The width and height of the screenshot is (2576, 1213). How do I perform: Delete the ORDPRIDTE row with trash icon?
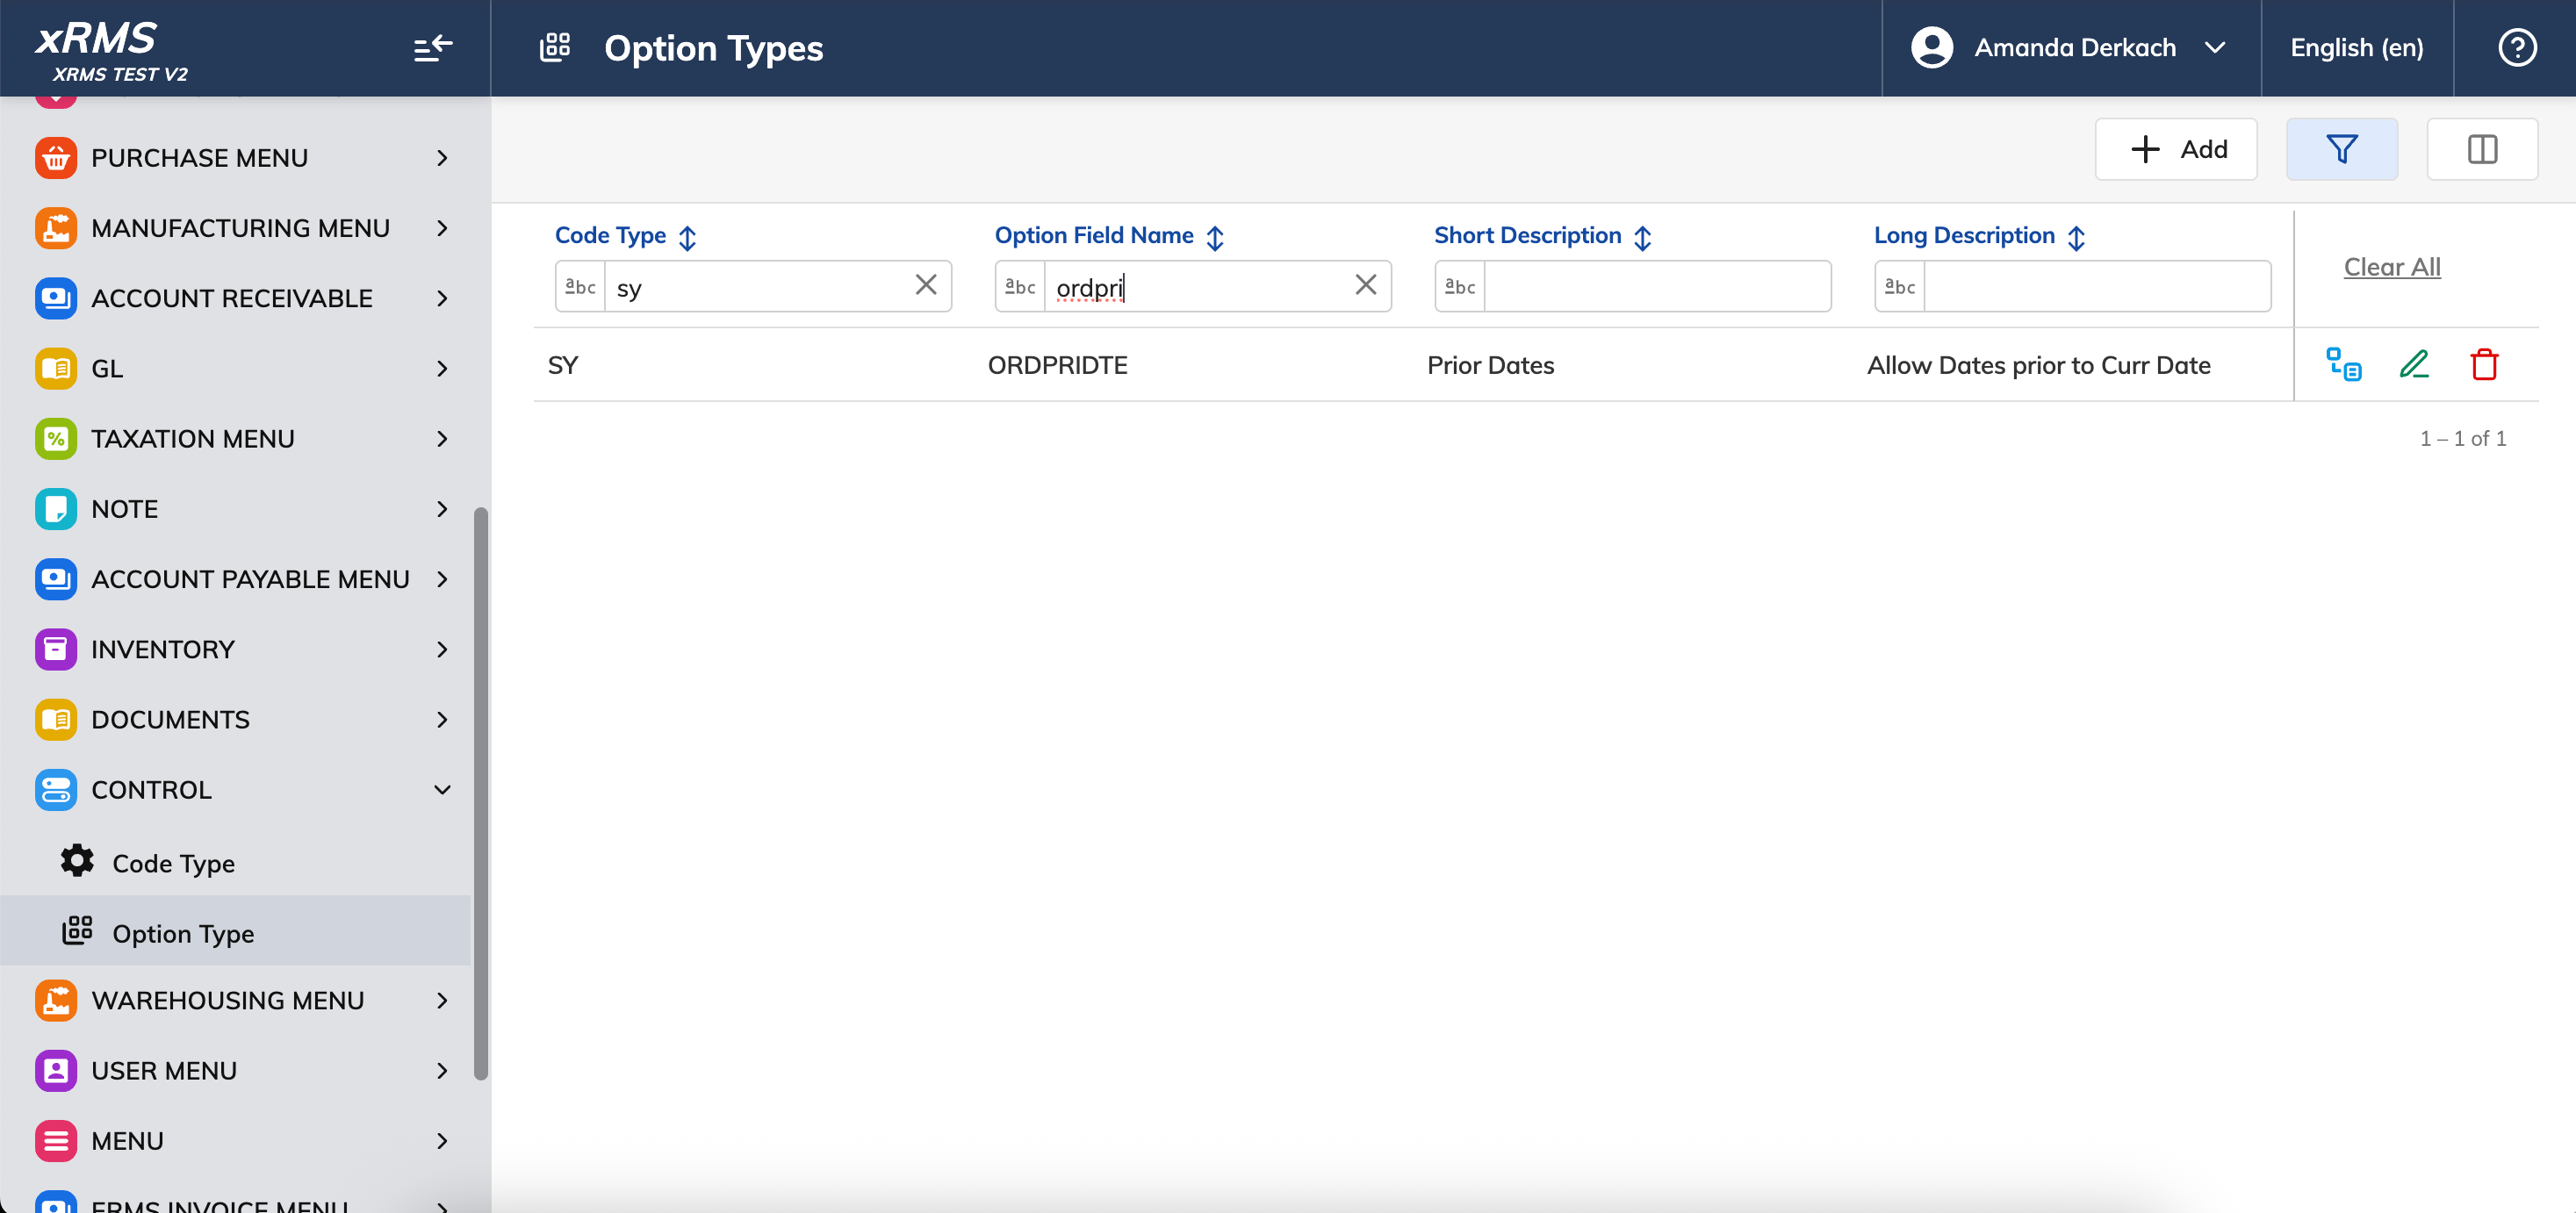pos(2484,364)
